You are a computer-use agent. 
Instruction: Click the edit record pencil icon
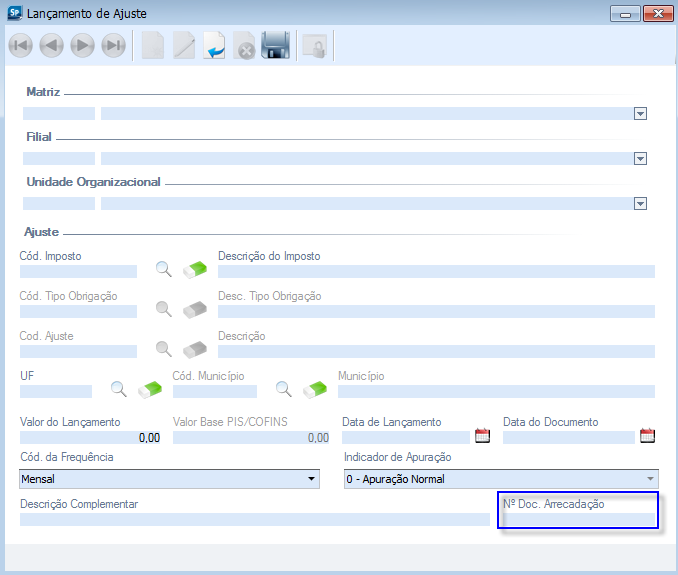(x=184, y=45)
